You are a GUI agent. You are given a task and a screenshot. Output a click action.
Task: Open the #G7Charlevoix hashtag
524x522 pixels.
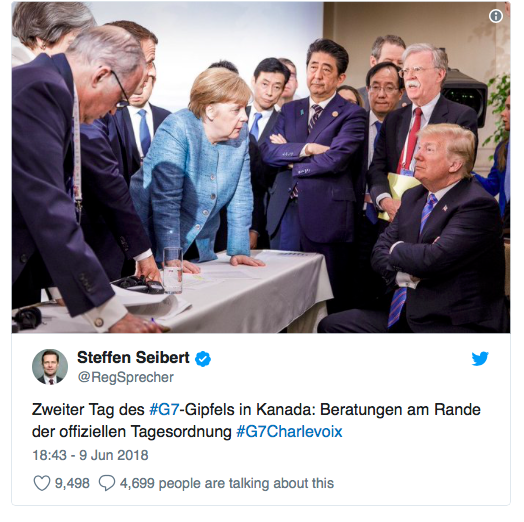pyautogui.click(x=289, y=431)
